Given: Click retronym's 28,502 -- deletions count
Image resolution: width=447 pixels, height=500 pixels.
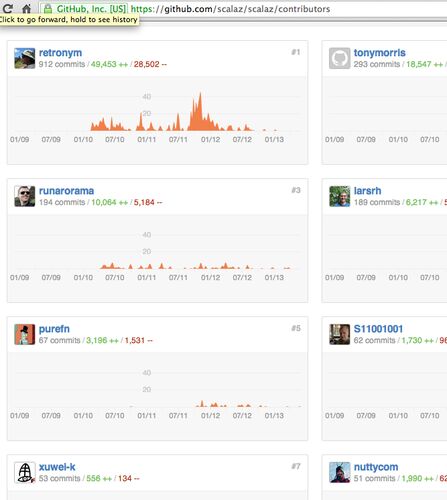Looking at the screenshot, I should 150,64.
